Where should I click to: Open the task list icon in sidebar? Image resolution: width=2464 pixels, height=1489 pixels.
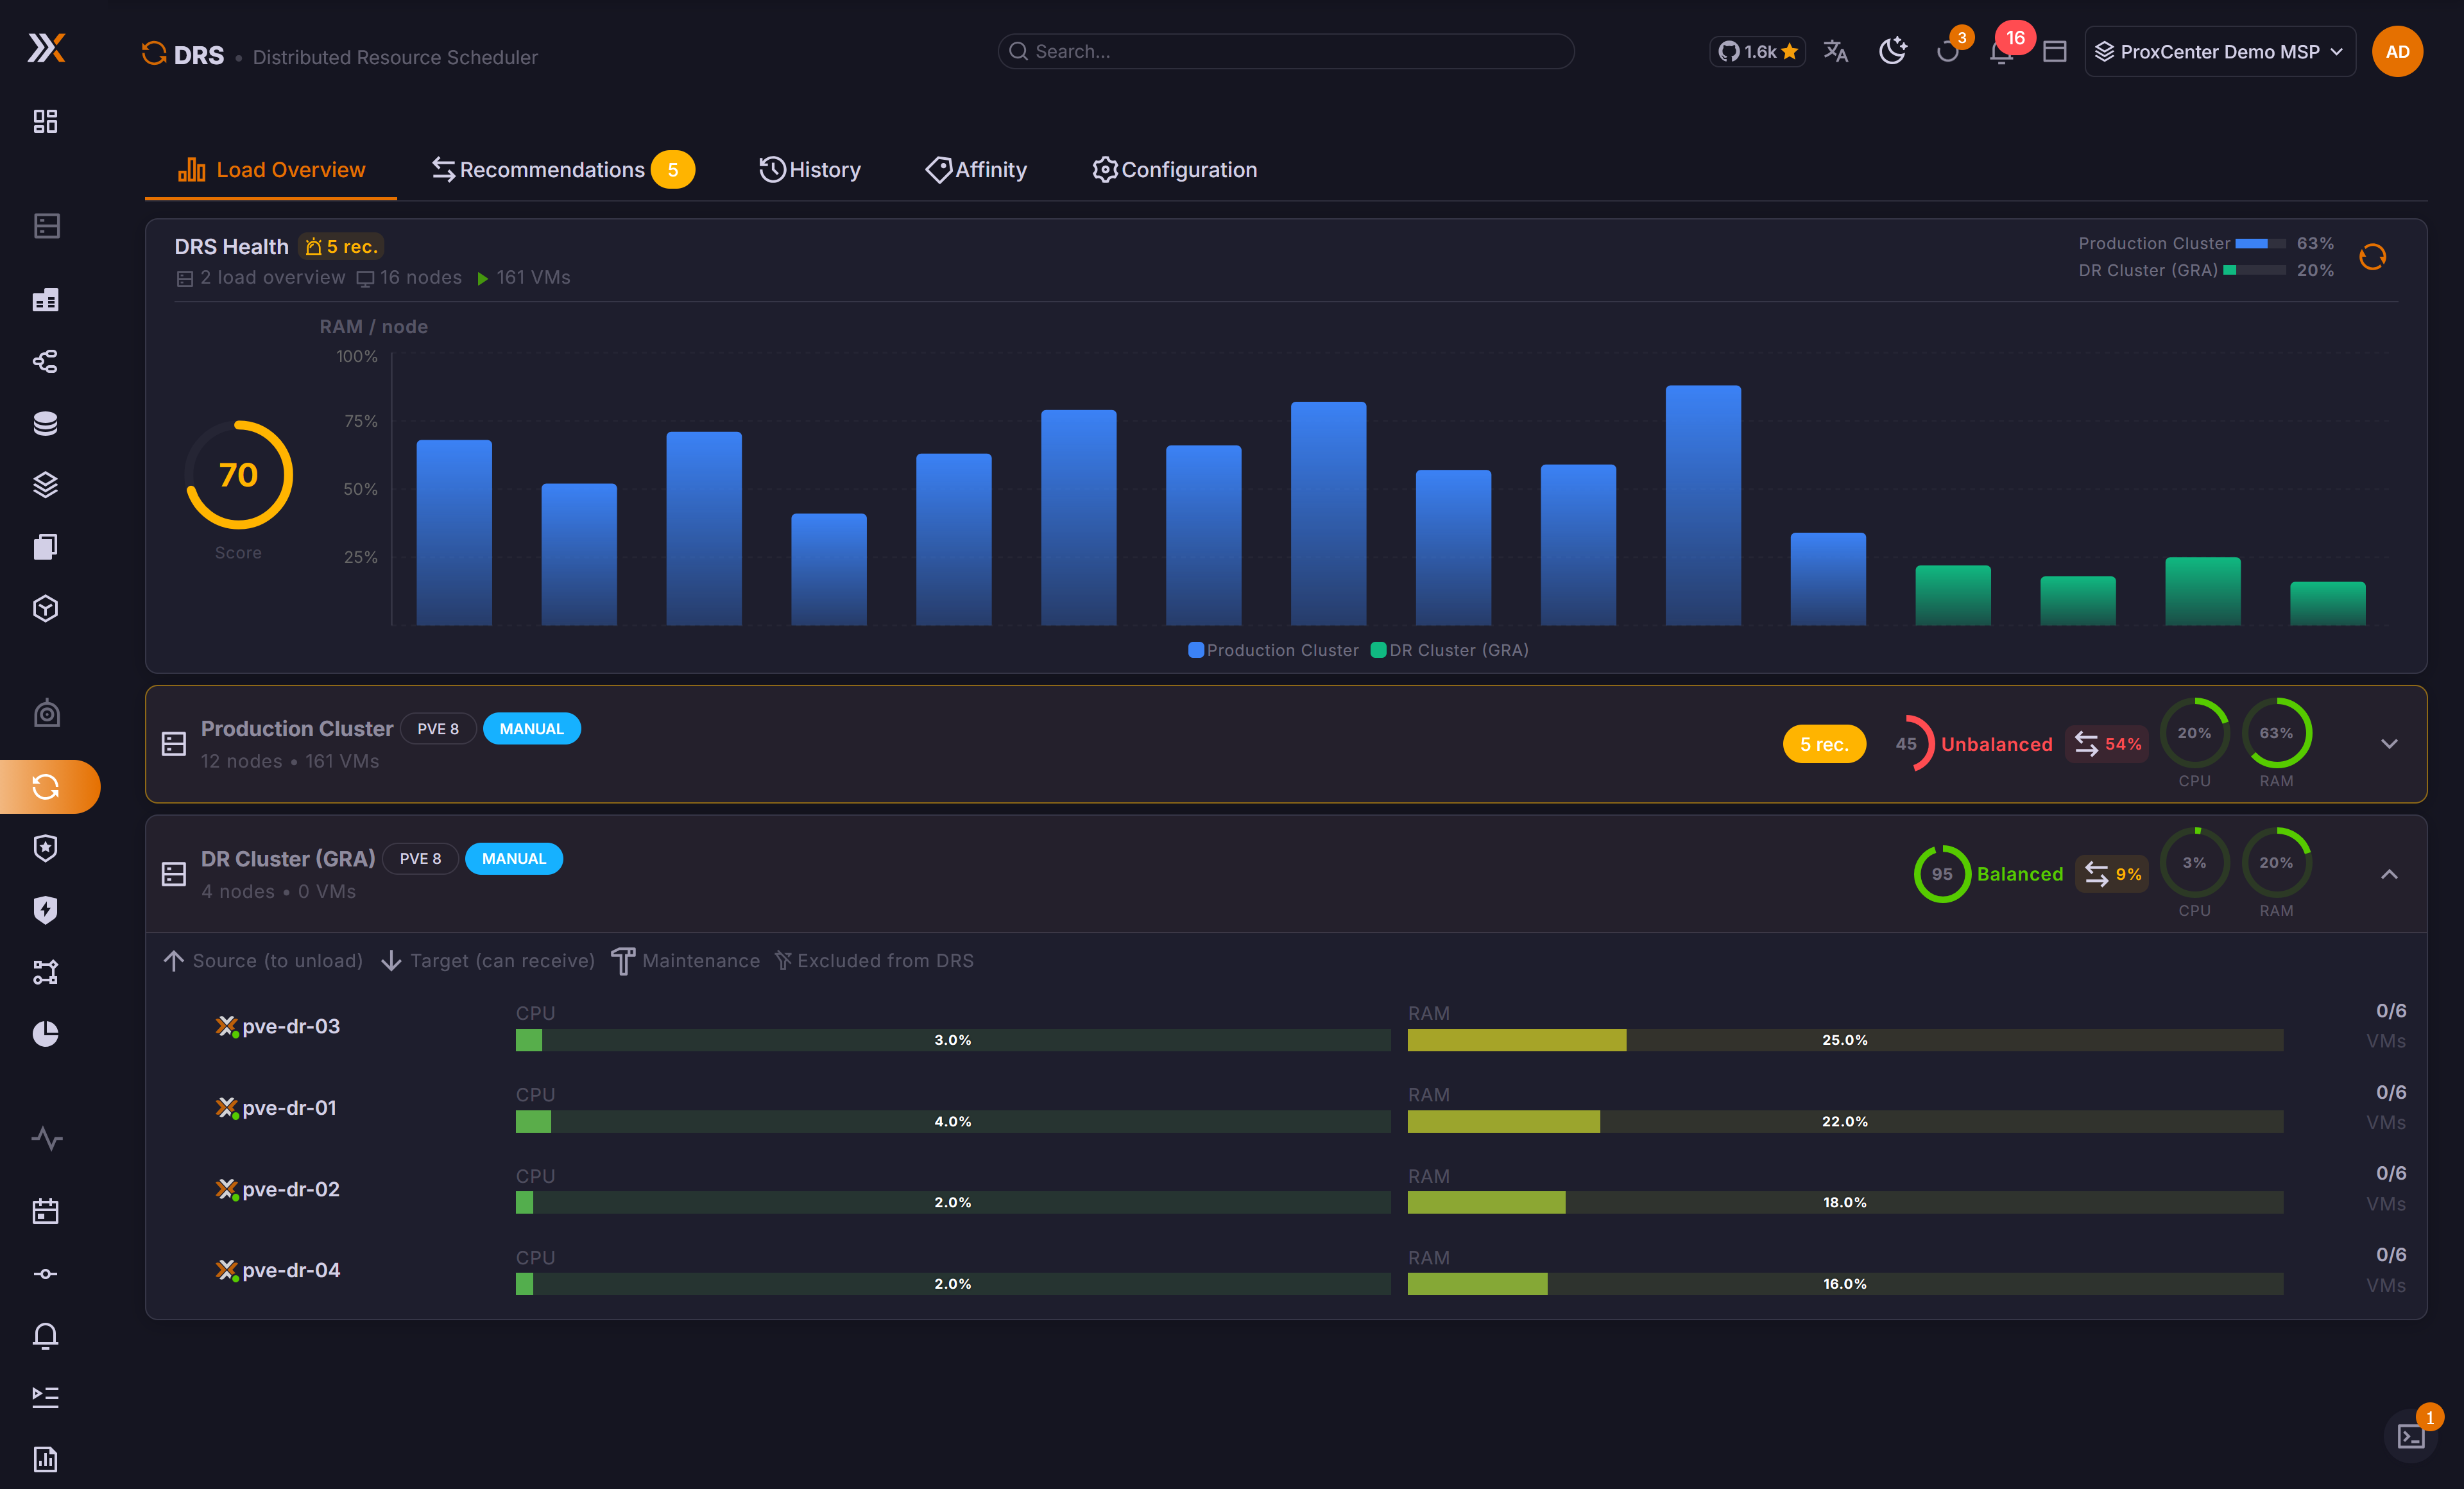click(45, 1397)
